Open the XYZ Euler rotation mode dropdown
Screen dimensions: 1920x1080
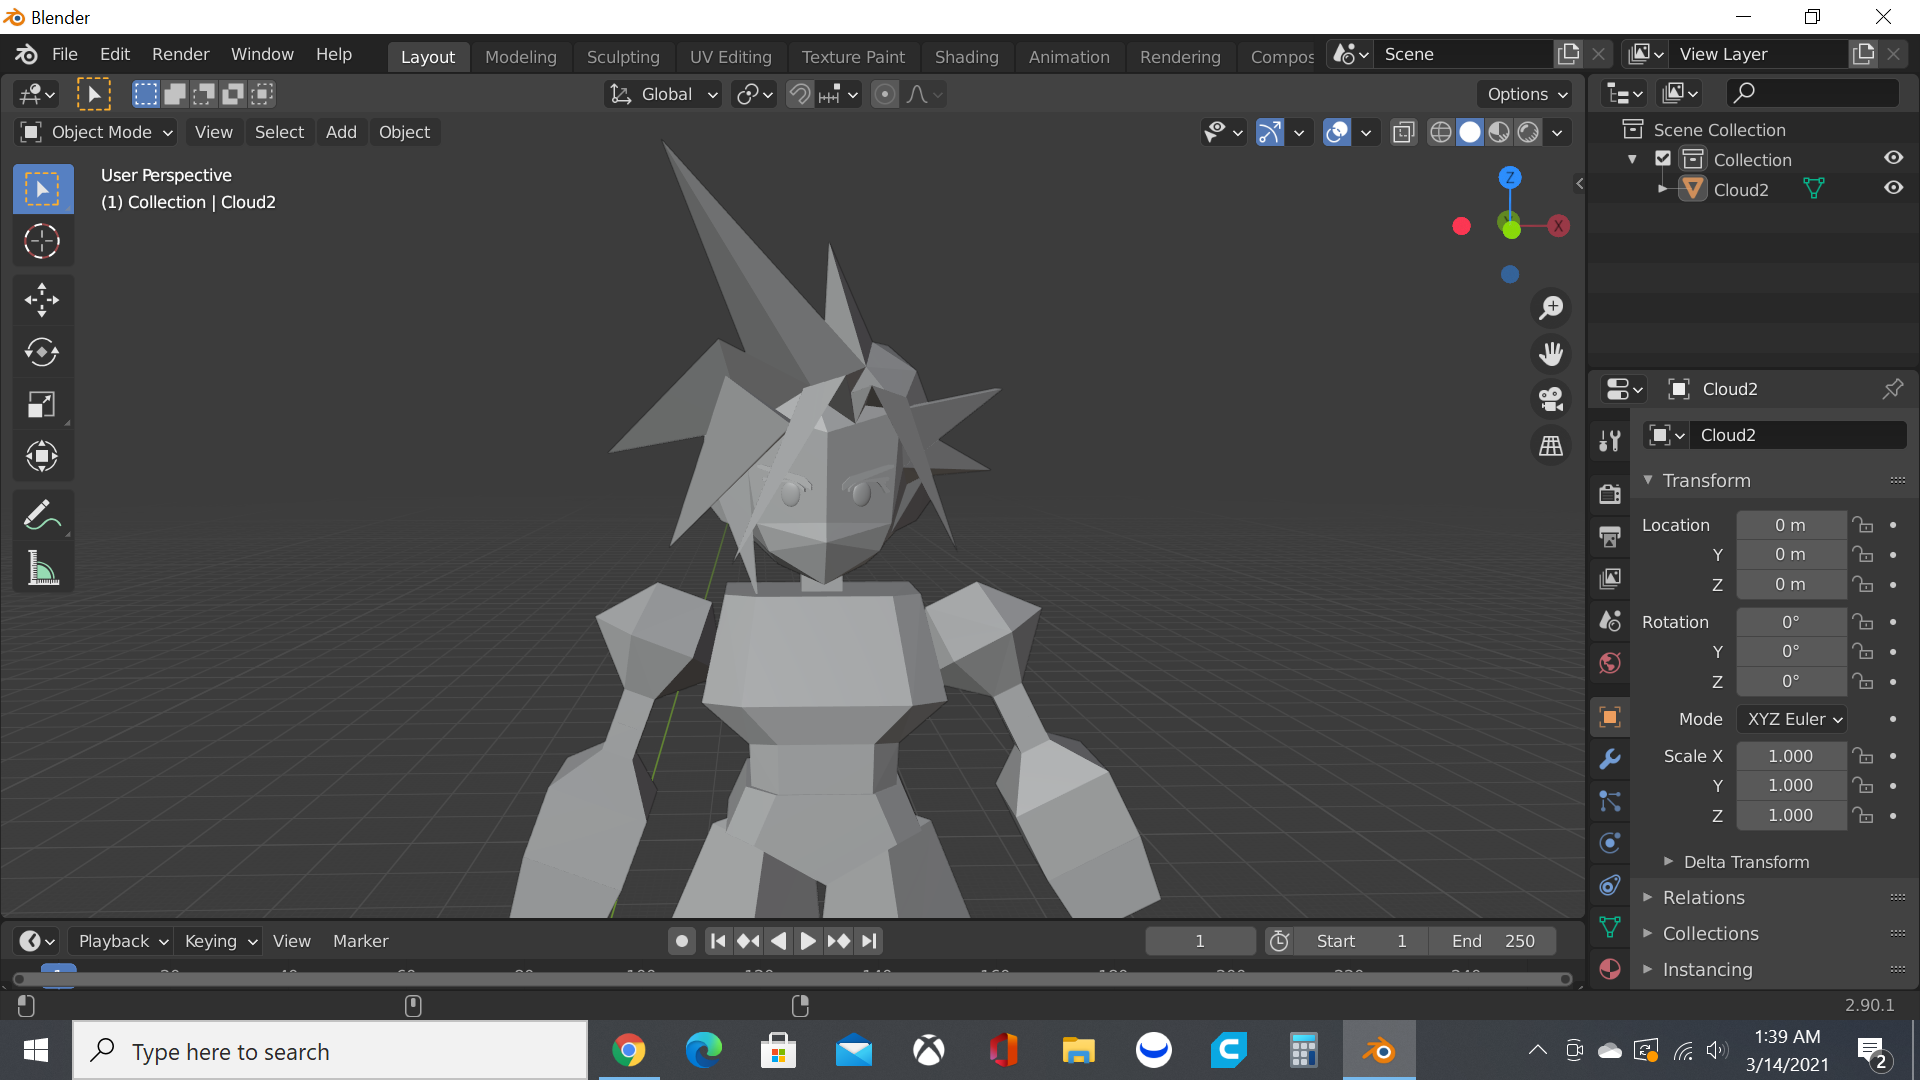[1792, 719]
